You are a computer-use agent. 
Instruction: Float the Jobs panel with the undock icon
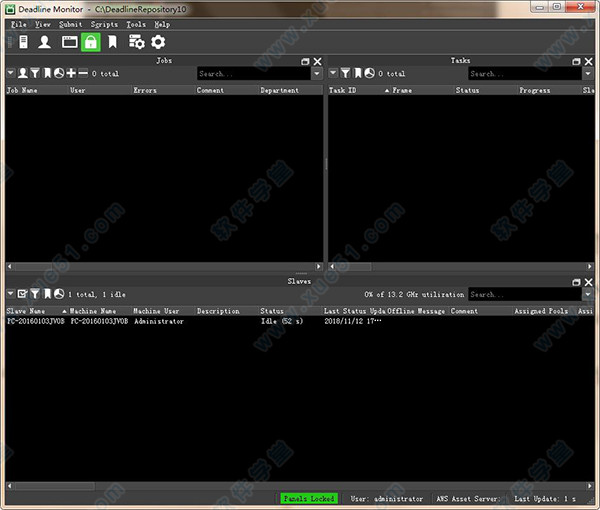(305, 62)
